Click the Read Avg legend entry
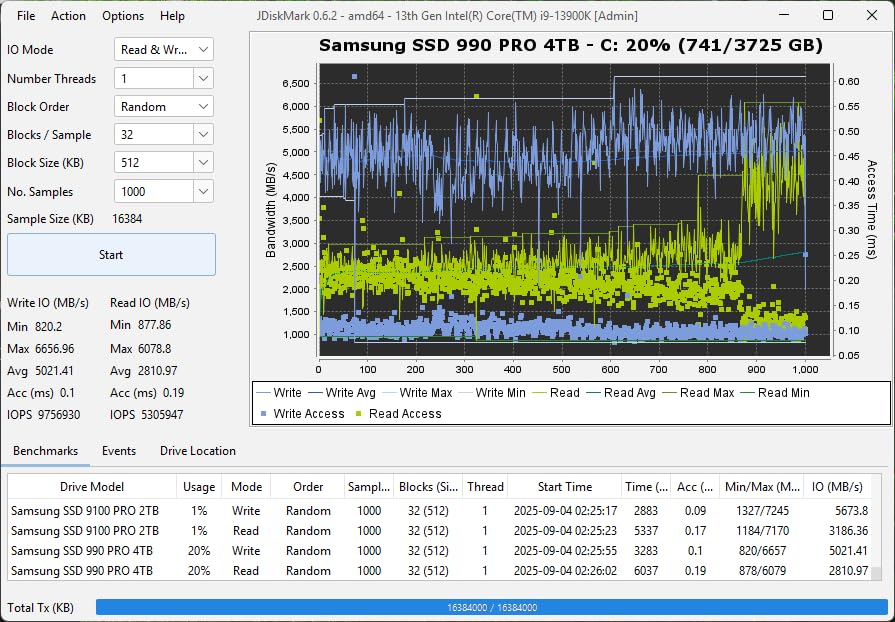 pyautogui.click(x=620, y=393)
